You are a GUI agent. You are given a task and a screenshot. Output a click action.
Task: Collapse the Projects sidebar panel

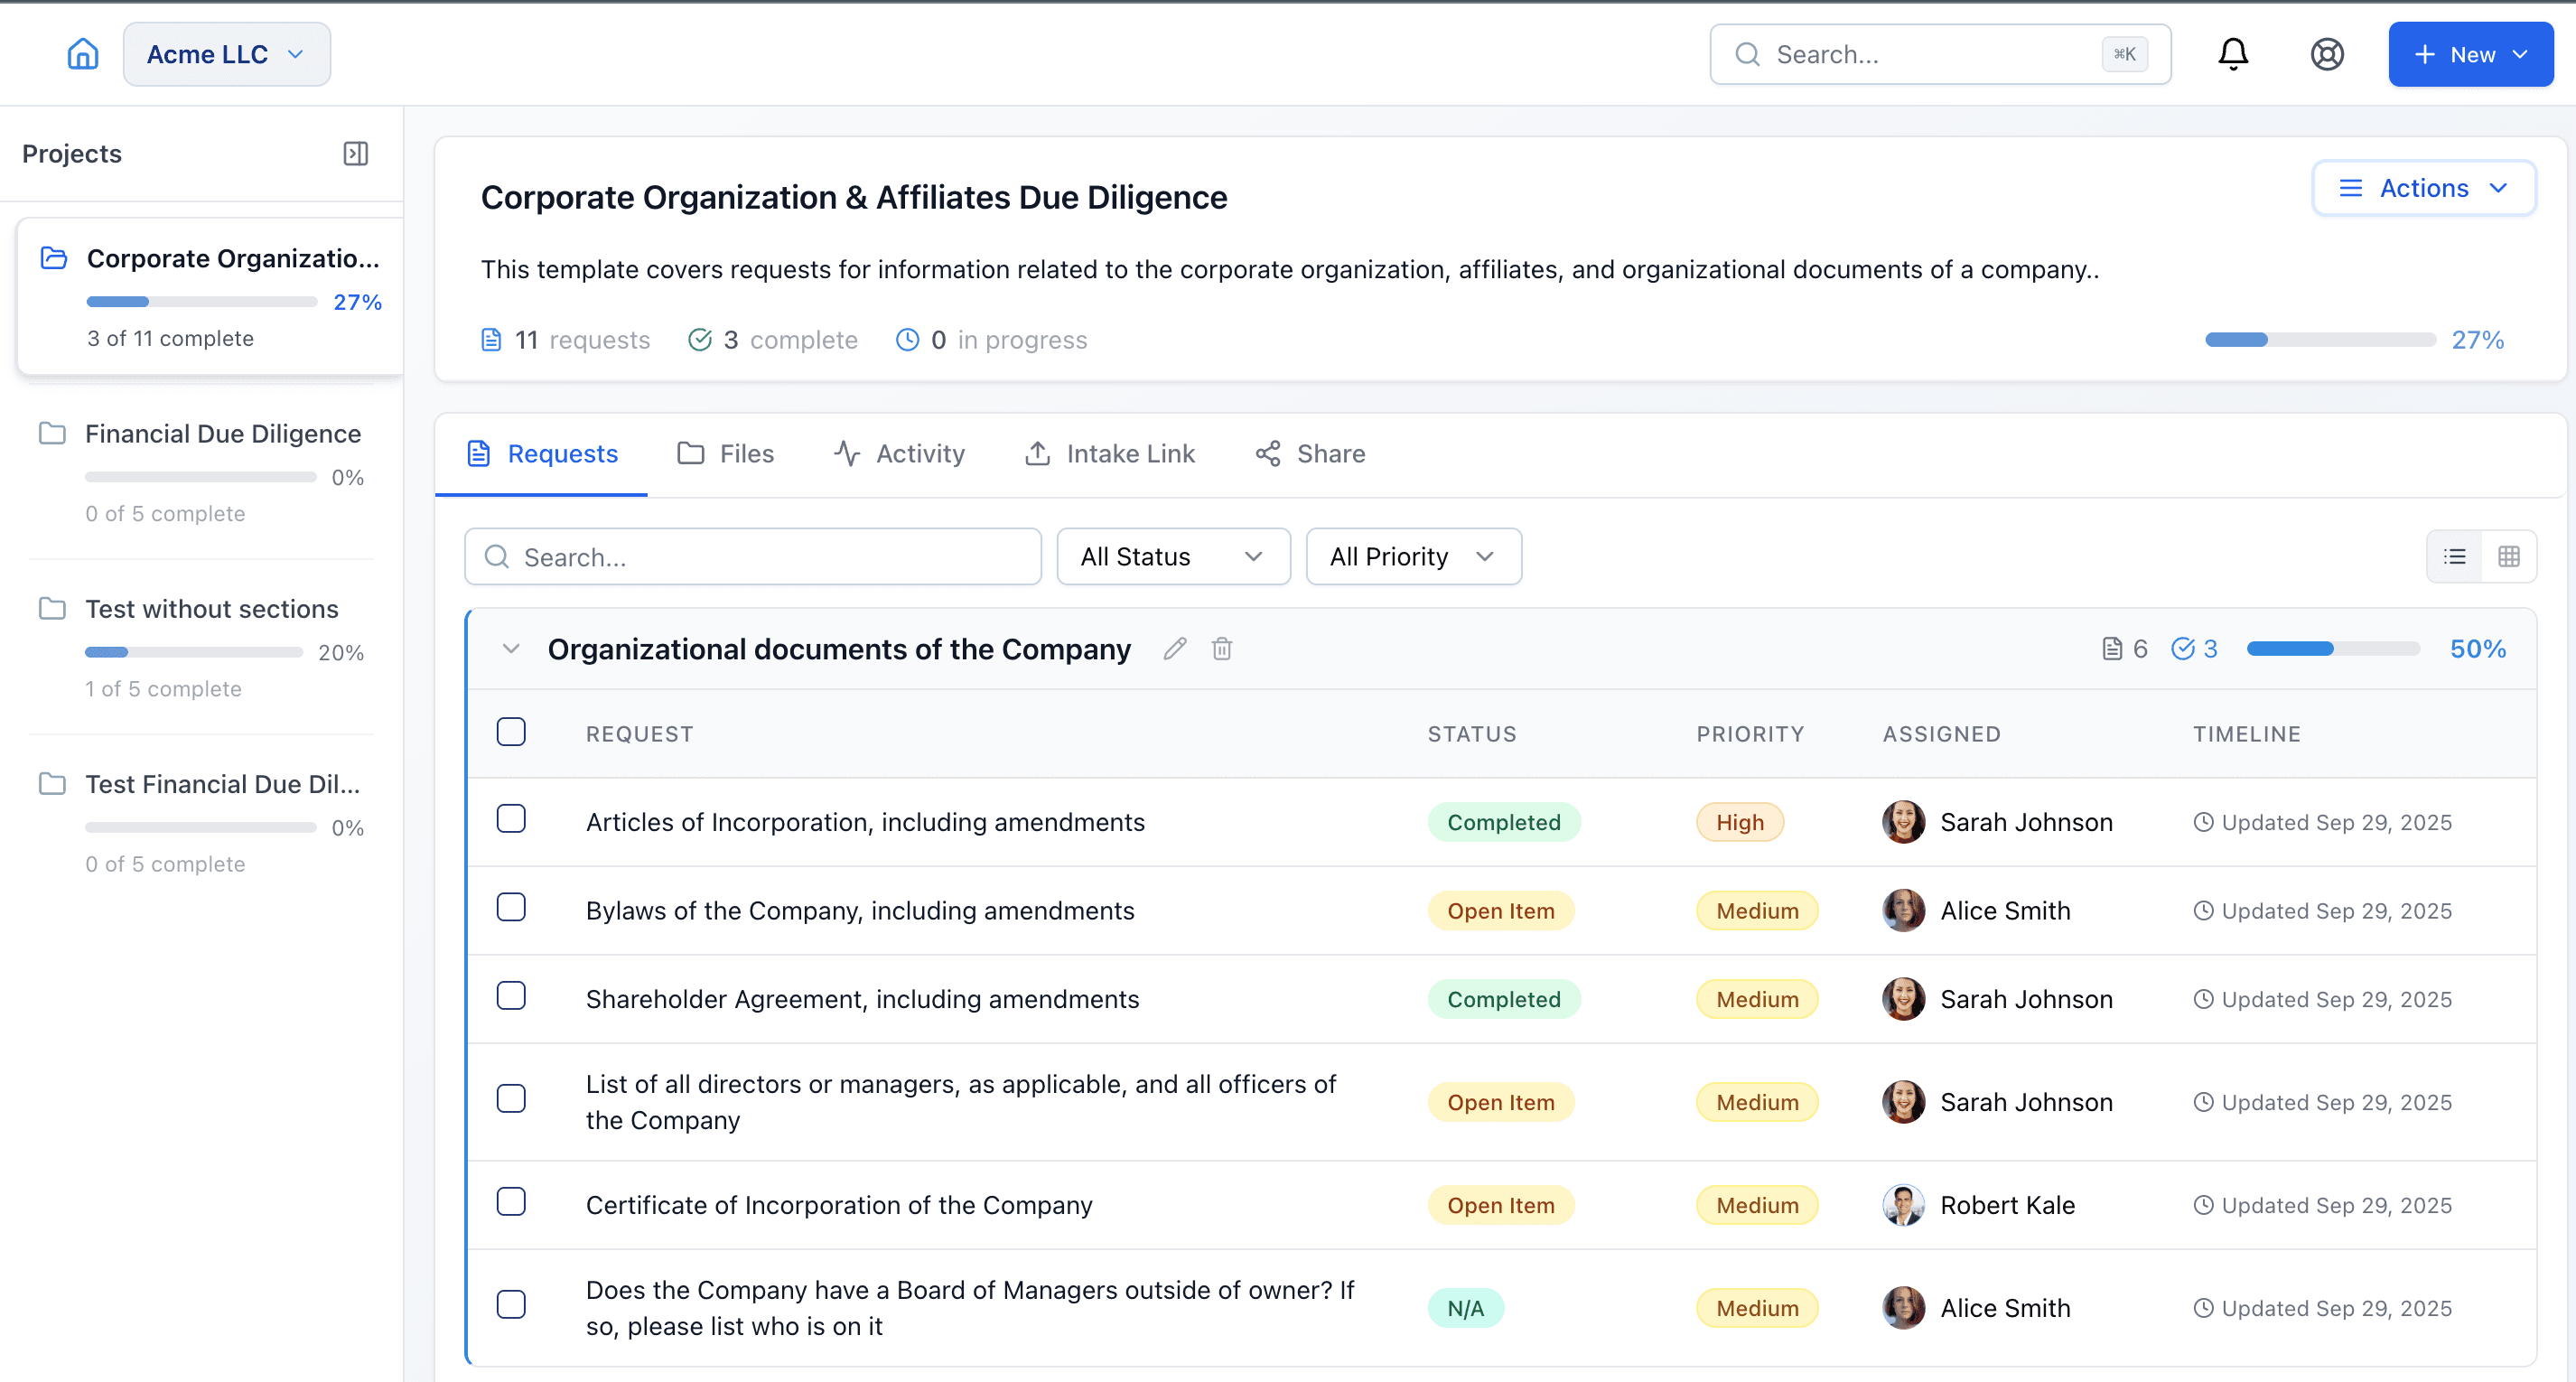pos(356,153)
